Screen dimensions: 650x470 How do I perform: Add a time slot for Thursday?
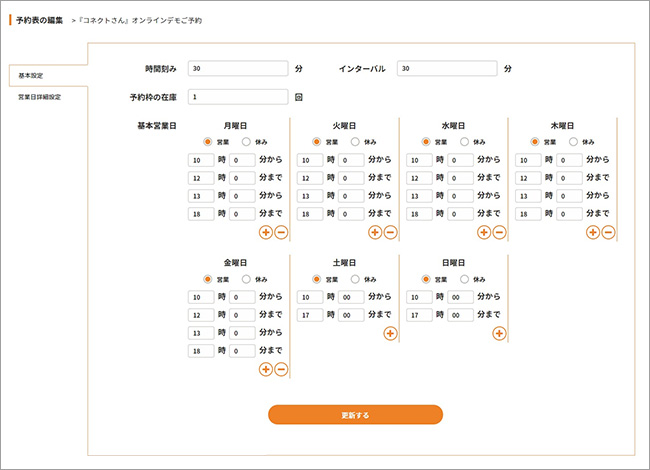[593, 232]
